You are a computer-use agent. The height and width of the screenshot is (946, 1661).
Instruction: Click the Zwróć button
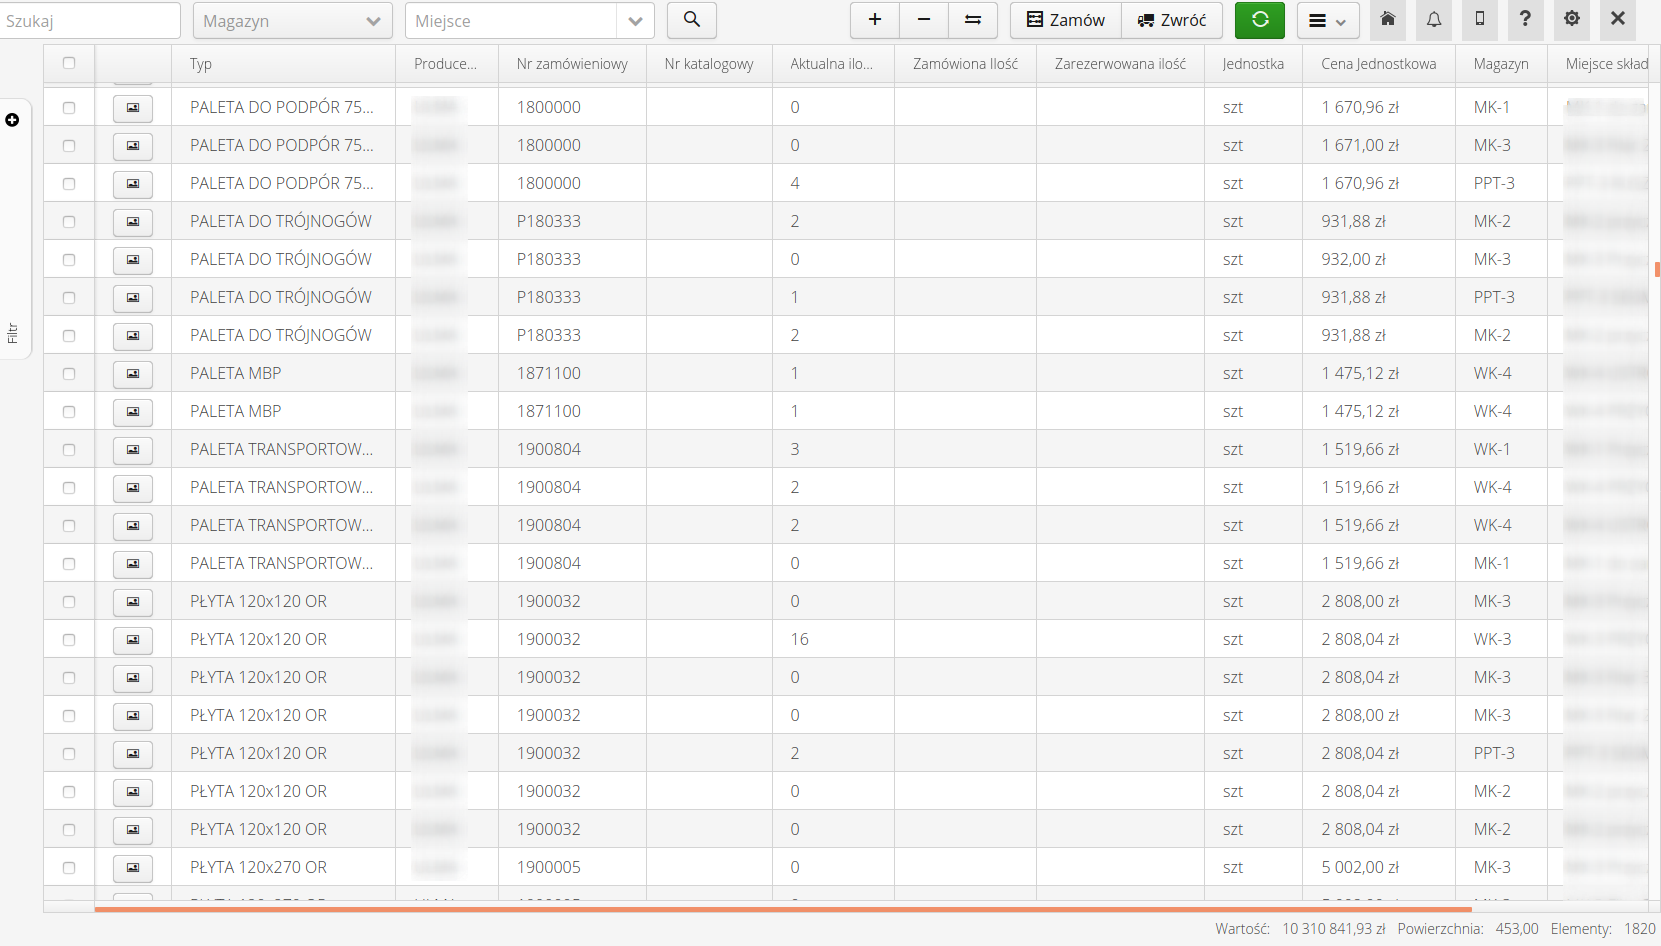pyautogui.click(x=1172, y=20)
